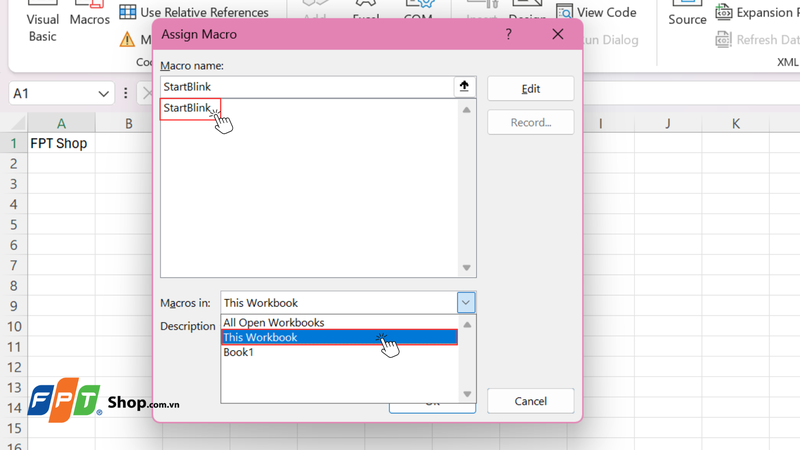Open the Macros in dropdown arrow
This screenshot has height=450, width=800.
point(466,303)
